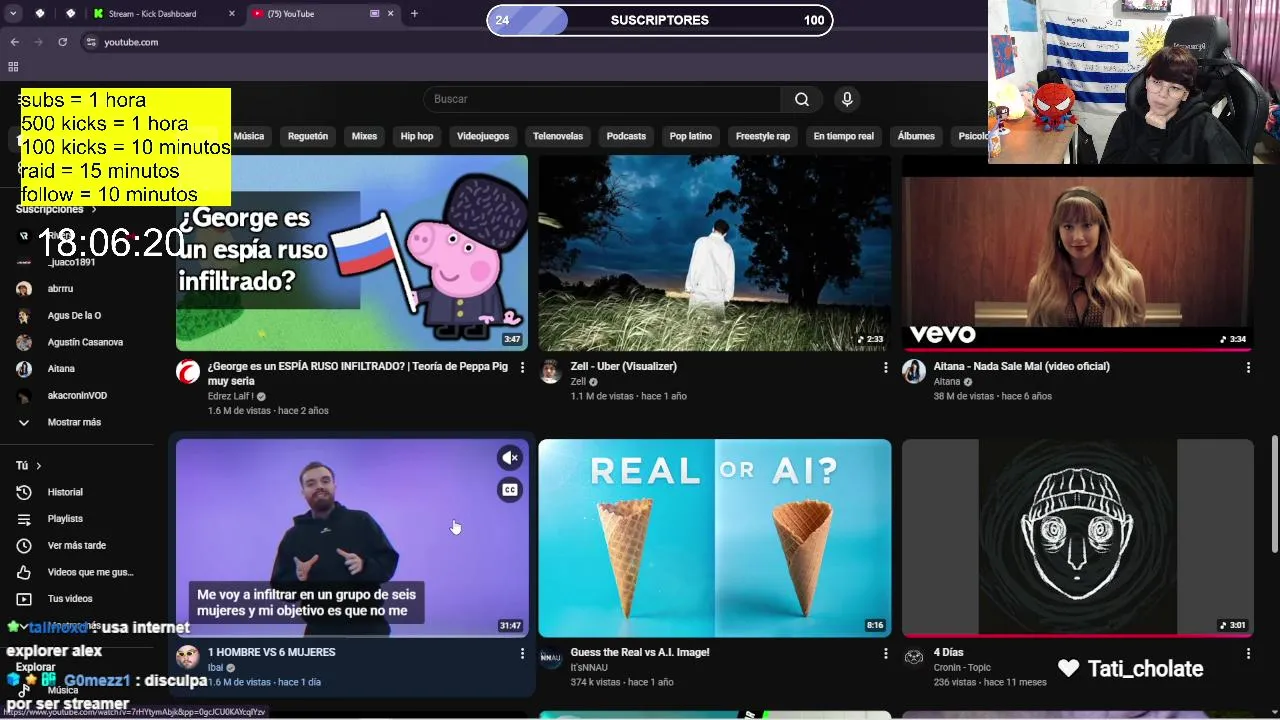
Task: Open options menu for 1 HOMBRE VS 6 MUJERES
Action: pyautogui.click(x=522, y=653)
